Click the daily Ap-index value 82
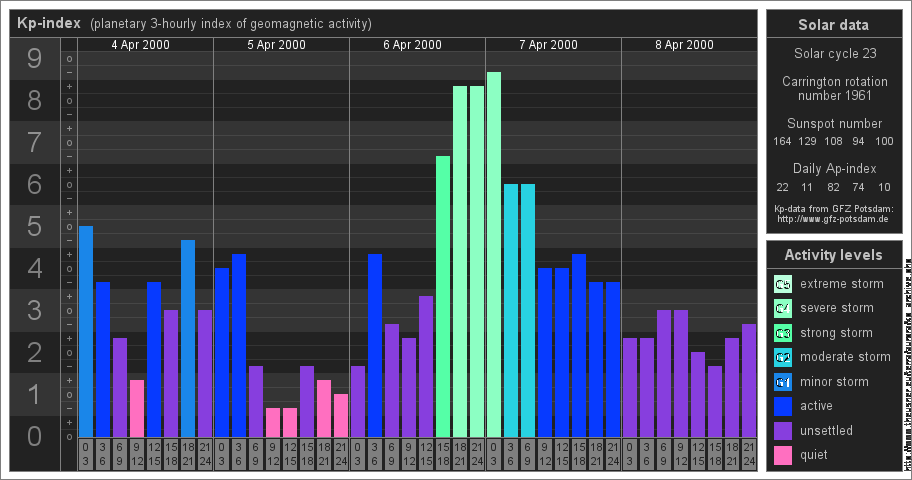Viewport: 912px width, 480px height. coord(833,187)
